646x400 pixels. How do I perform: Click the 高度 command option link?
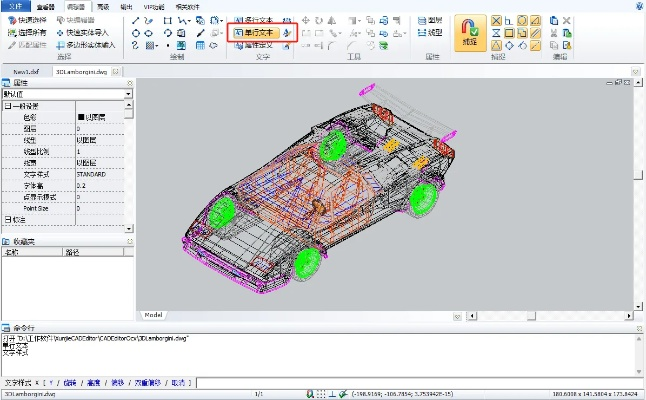pos(92,383)
